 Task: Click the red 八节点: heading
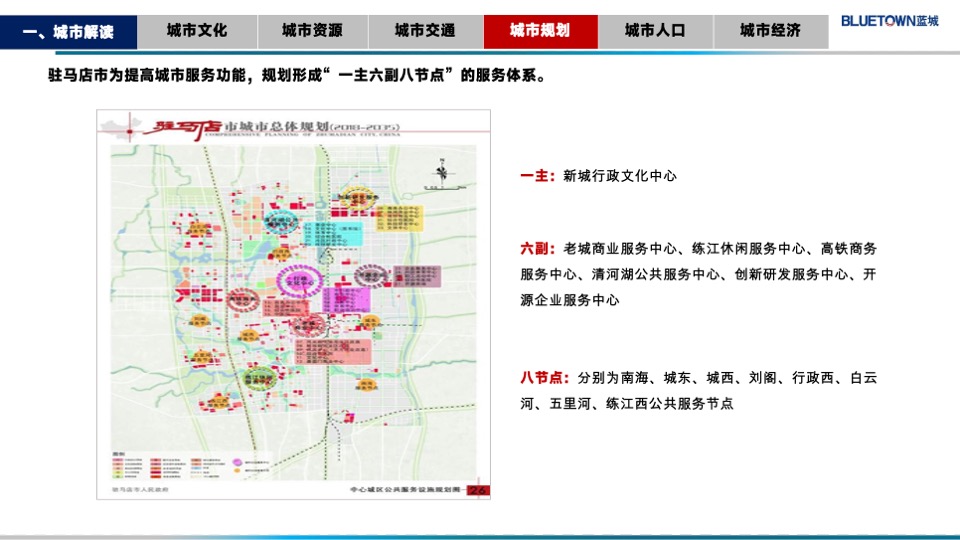tap(544, 378)
